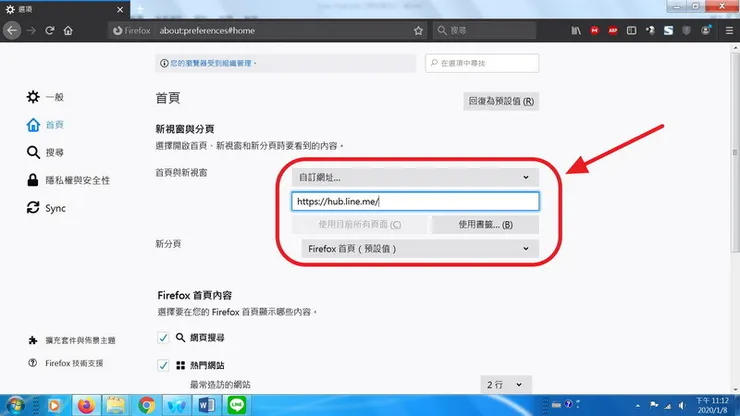Click the 最常造訪的網站 label

click(220, 385)
